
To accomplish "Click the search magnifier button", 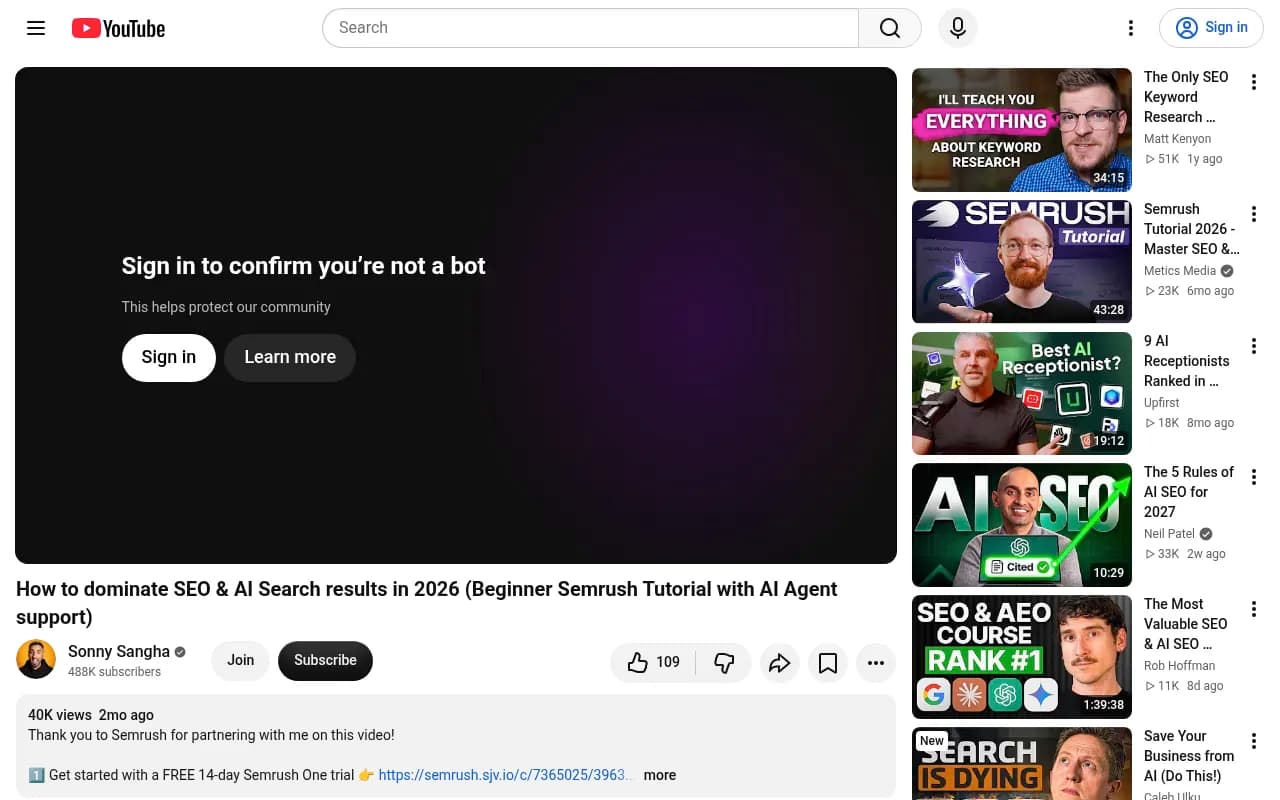I will pyautogui.click(x=890, y=28).
